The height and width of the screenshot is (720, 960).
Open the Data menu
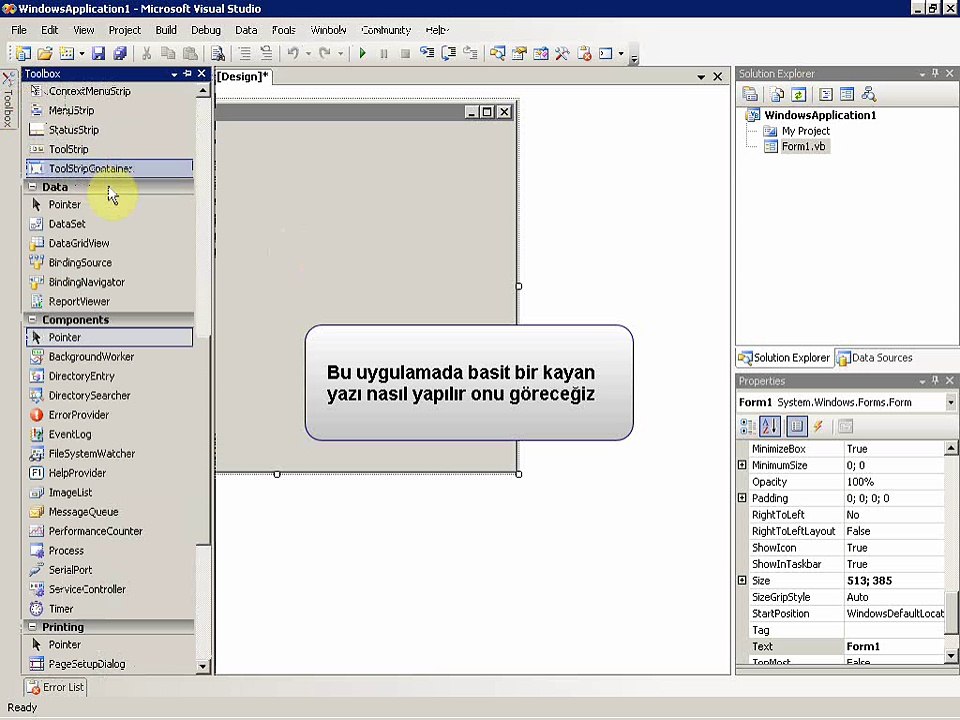(x=246, y=30)
